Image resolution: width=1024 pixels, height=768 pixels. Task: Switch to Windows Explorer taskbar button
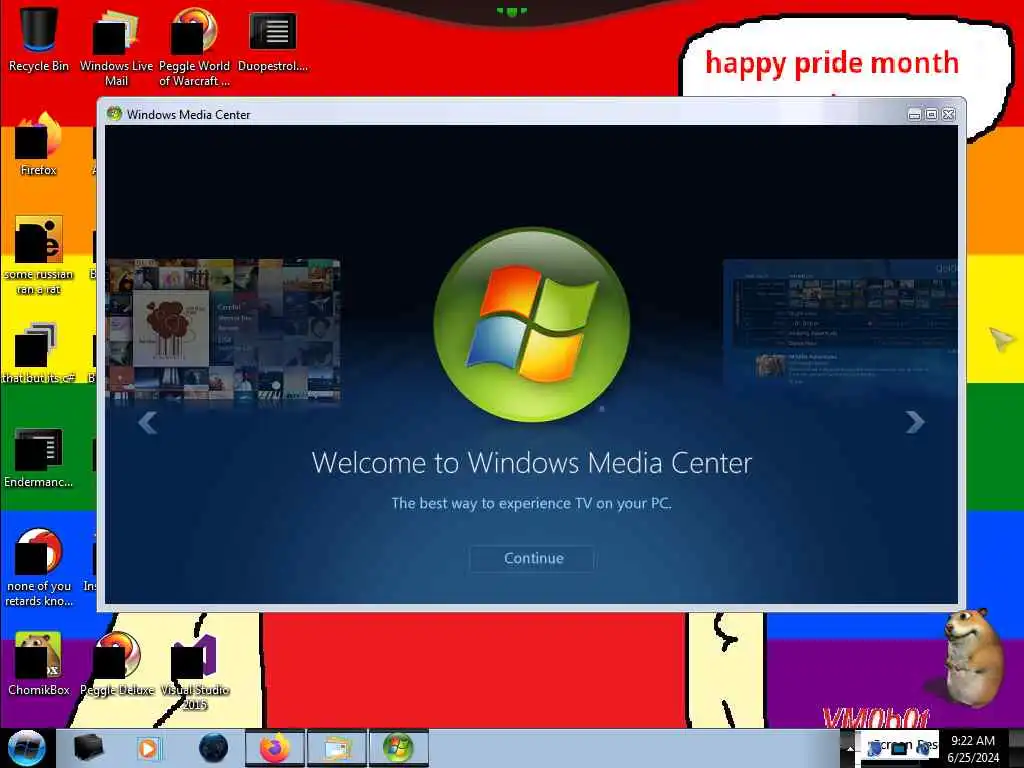(x=336, y=748)
